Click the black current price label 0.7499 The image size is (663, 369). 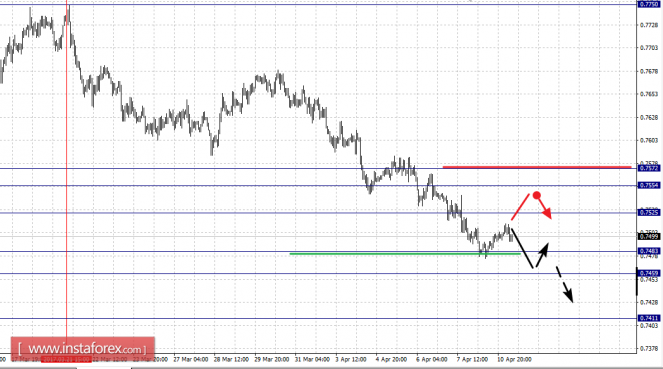tap(648, 236)
